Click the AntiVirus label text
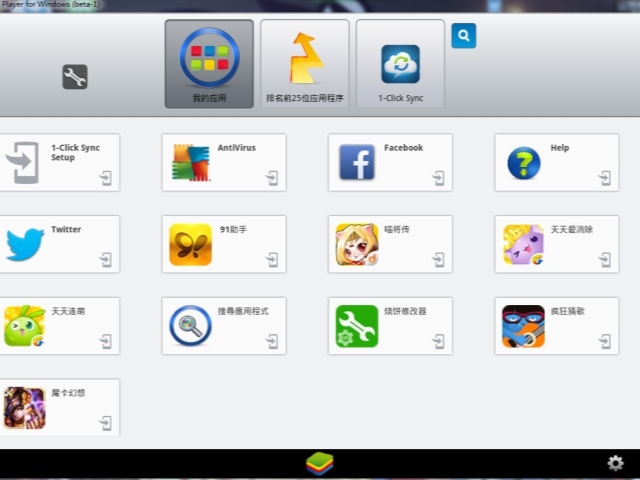This screenshot has width=640, height=480. [237, 148]
